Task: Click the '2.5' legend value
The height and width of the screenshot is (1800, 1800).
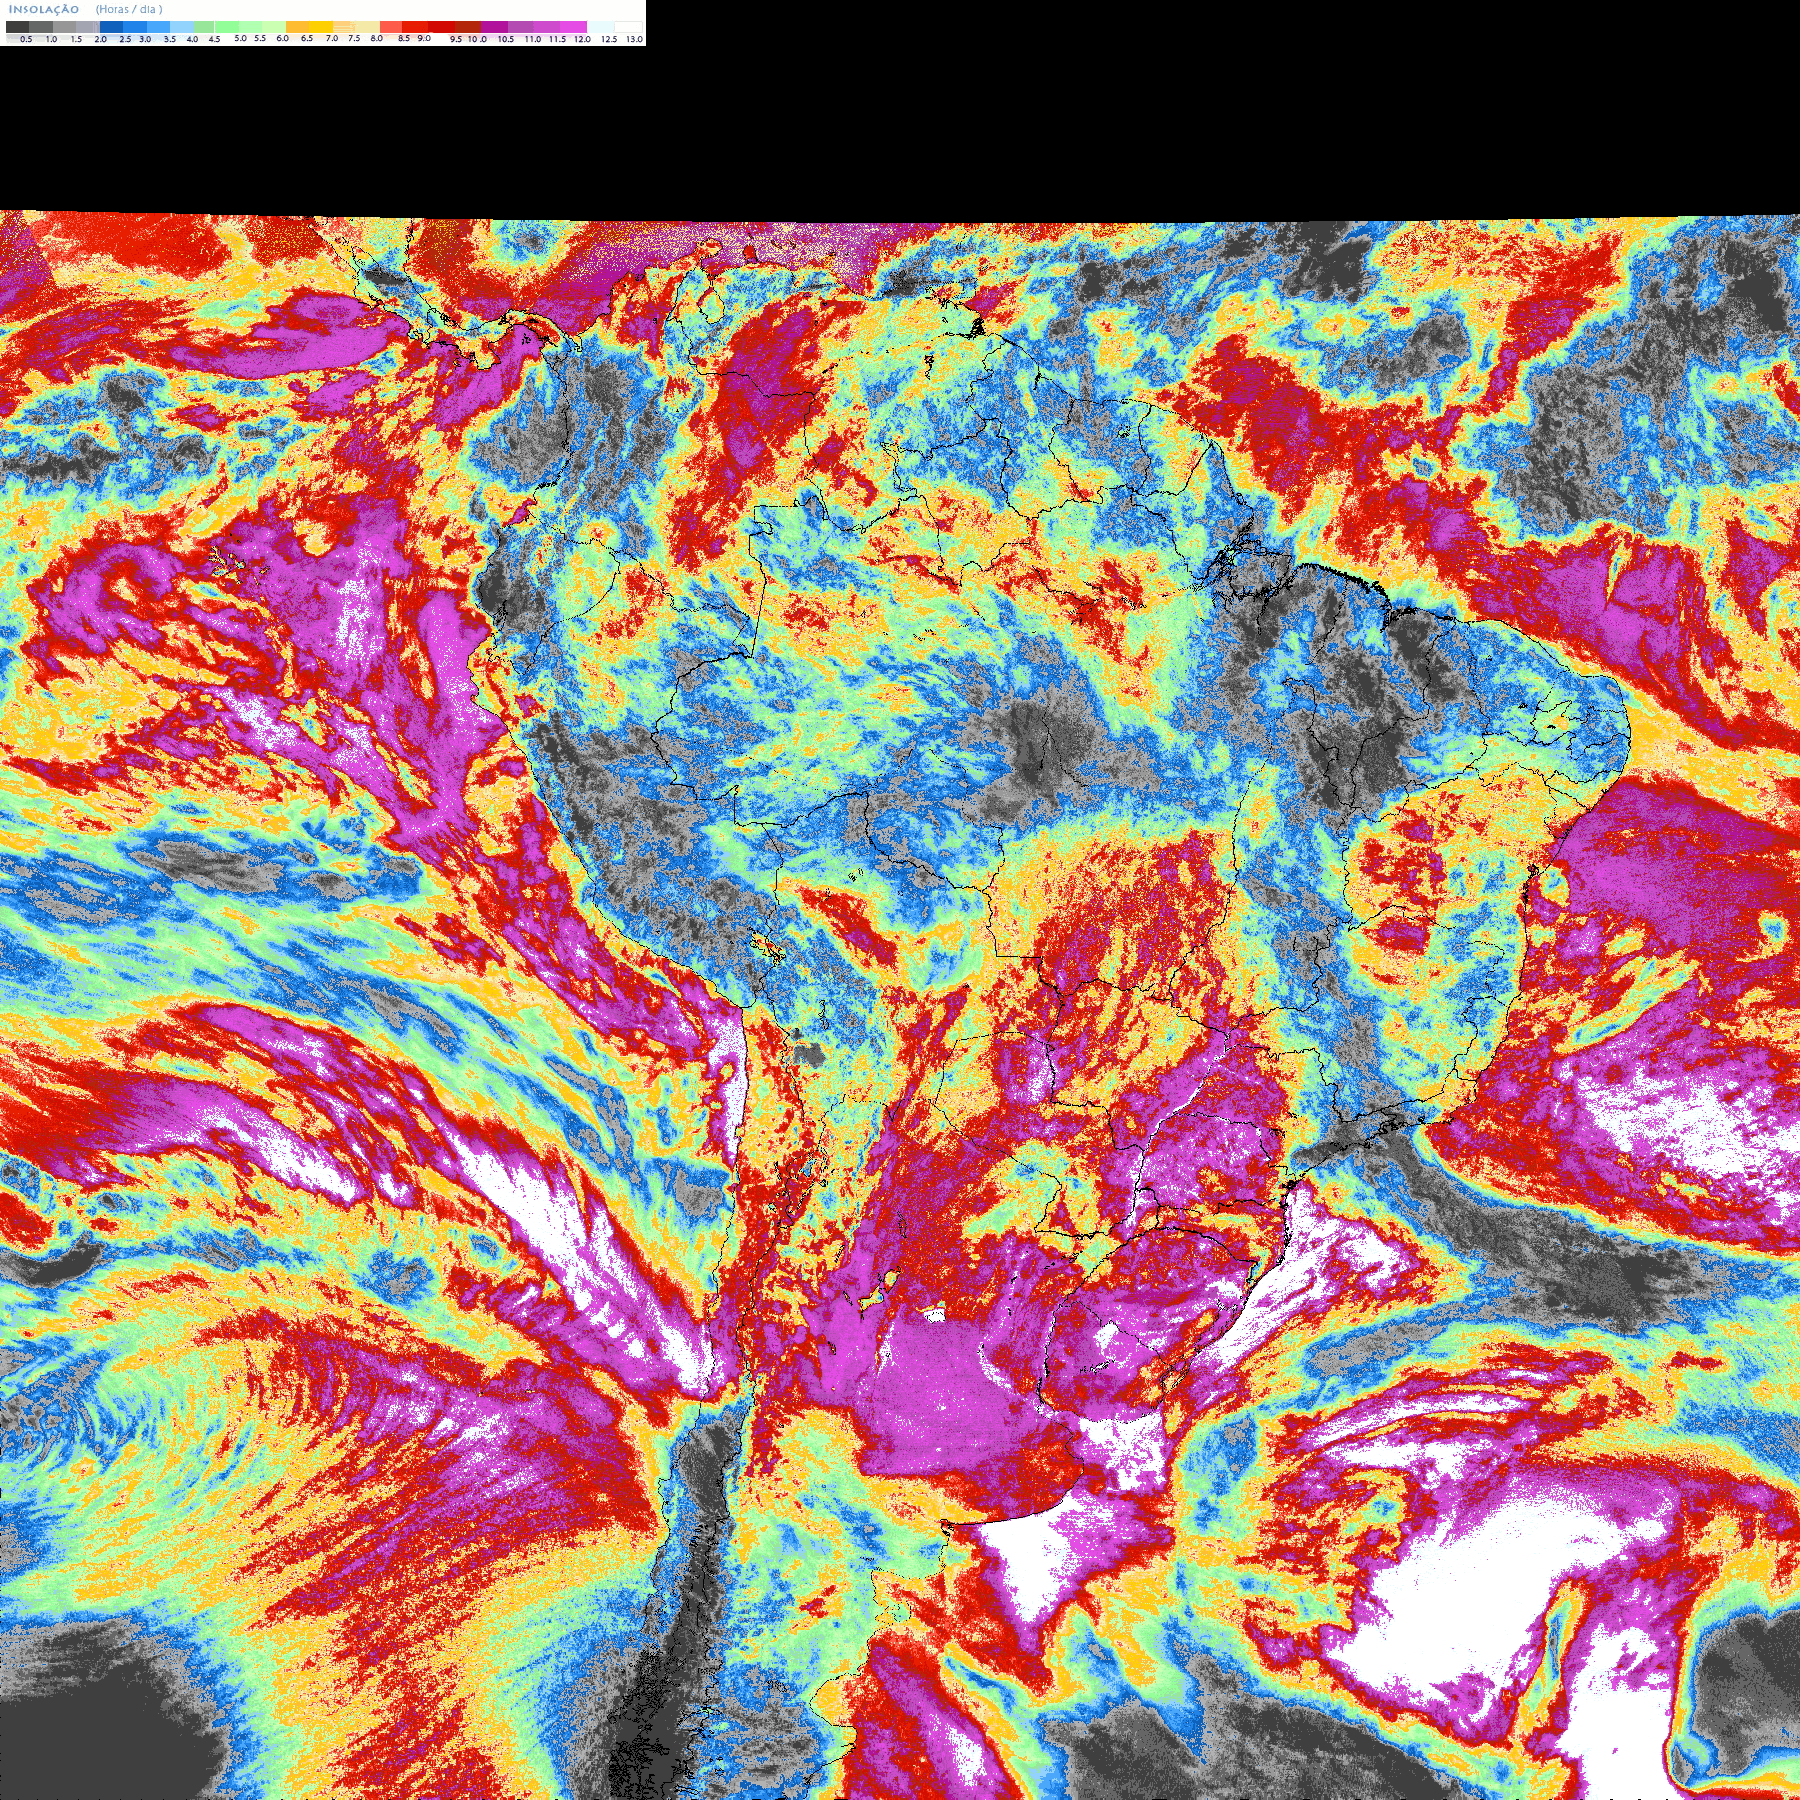Action: pos(125,39)
